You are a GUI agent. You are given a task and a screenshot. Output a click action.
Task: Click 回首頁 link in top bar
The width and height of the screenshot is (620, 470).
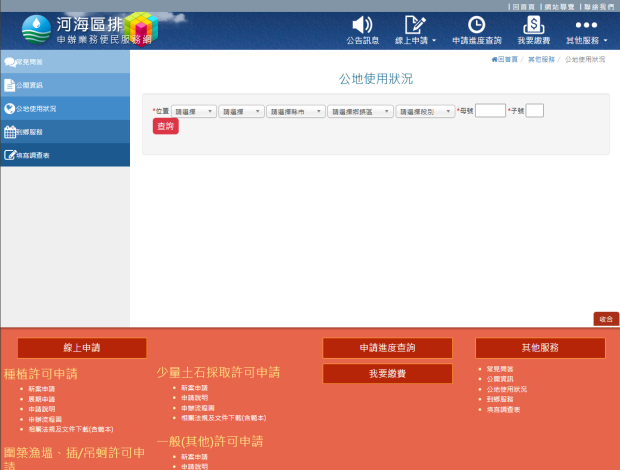coord(524,7)
